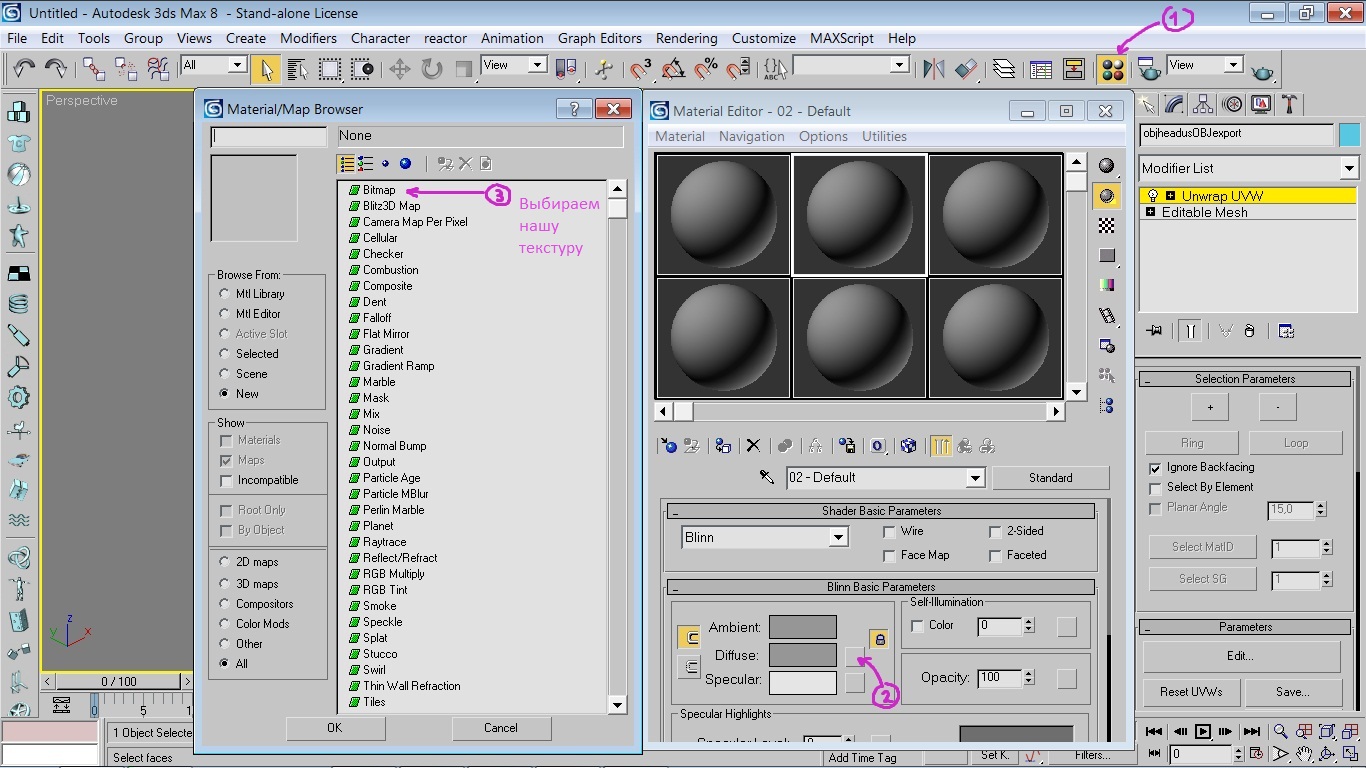Open the Hierarchy command panel tab
The image size is (1366, 768).
1204,105
